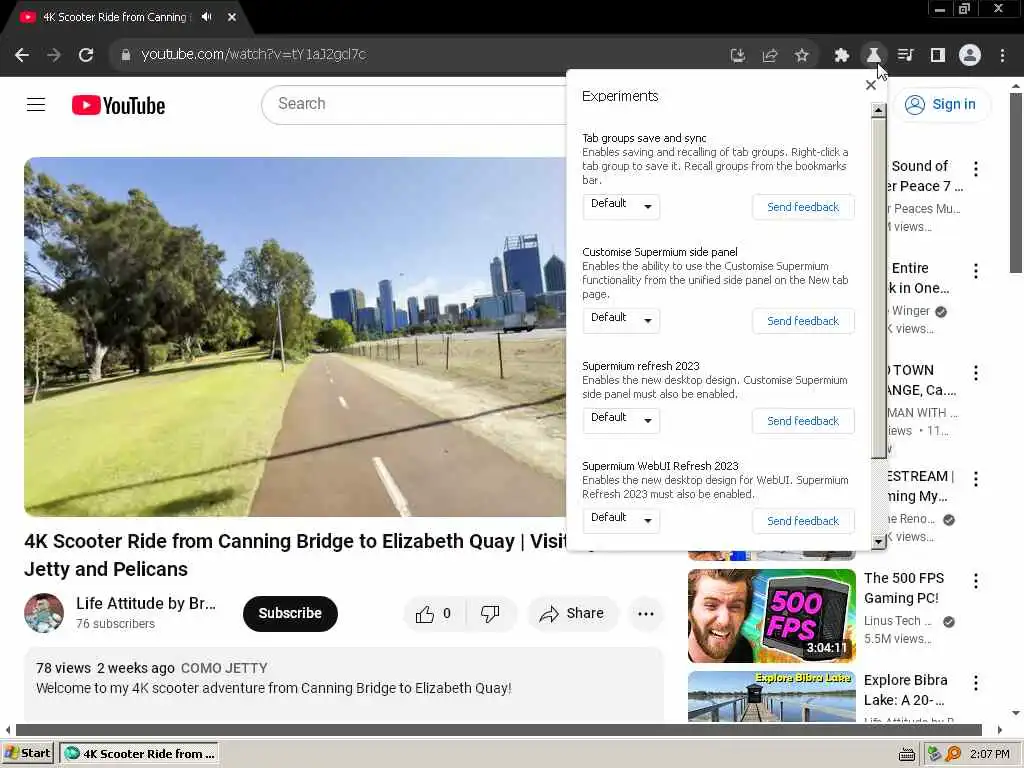Open Life Attitude by Br... channel name
Image resolution: width=1024 pixels, height=768 pixels.
click(x=146, y=603)
